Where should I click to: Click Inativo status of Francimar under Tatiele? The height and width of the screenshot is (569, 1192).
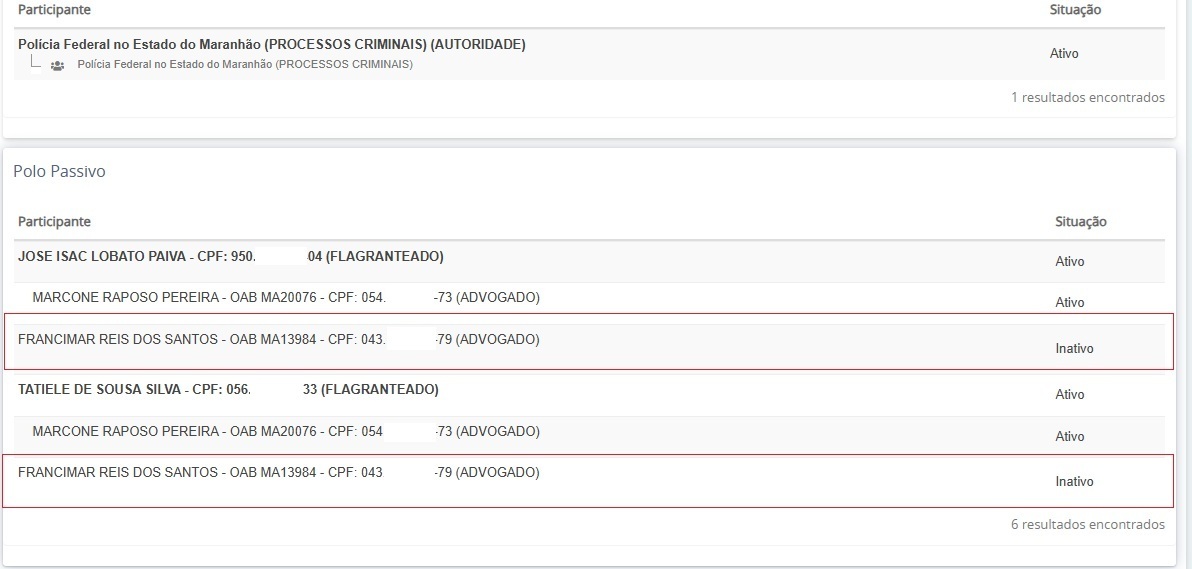tap(1074, 482)
